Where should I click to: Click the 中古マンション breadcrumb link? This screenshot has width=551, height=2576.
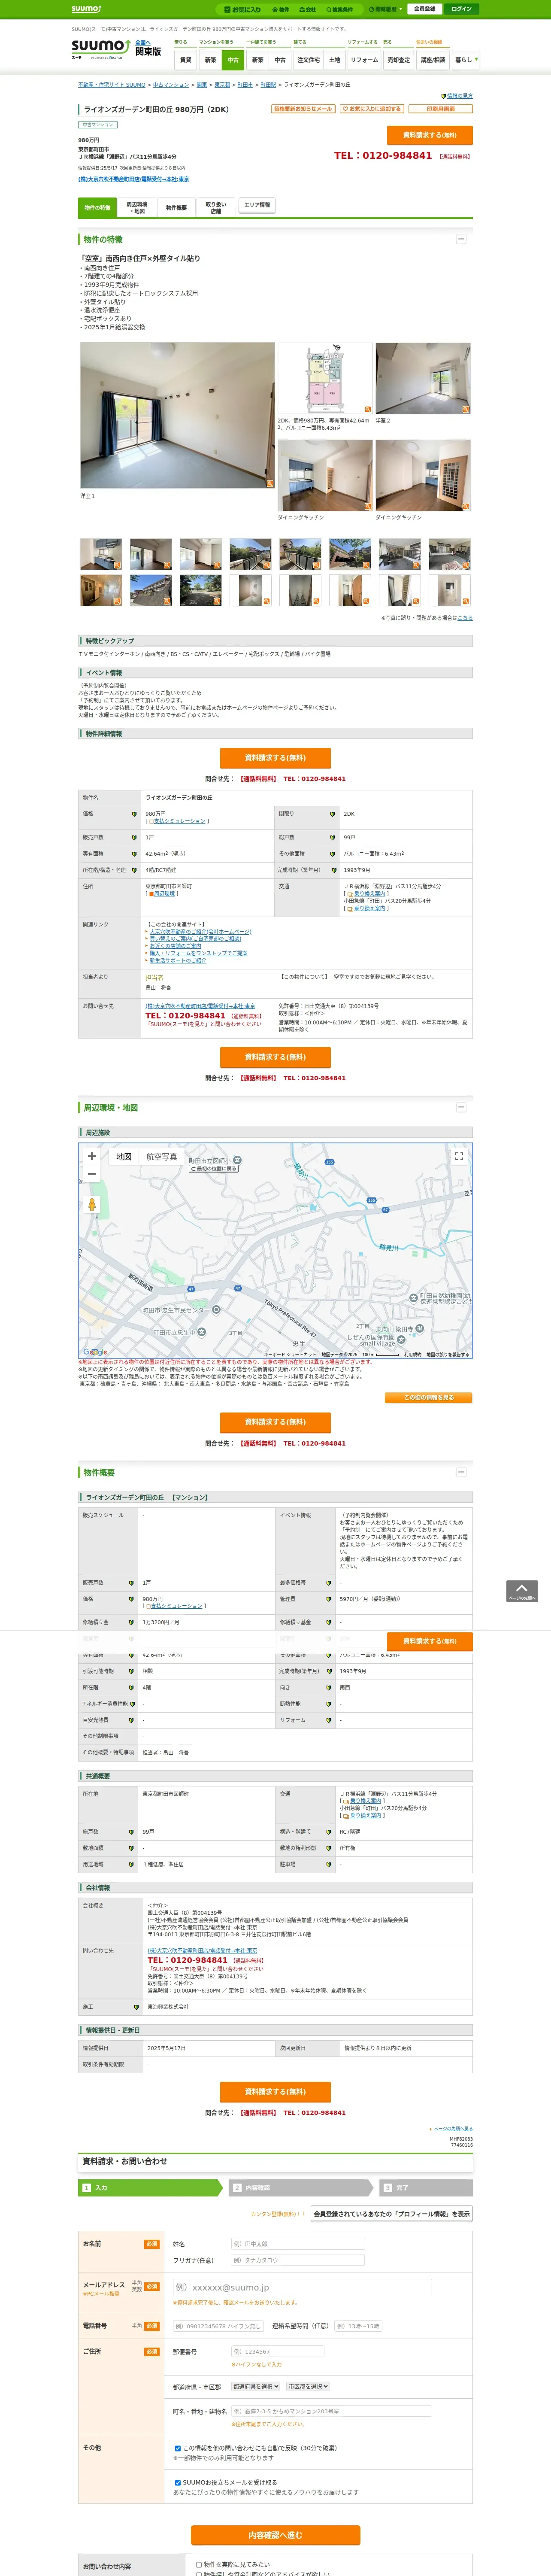coord(171,85)
